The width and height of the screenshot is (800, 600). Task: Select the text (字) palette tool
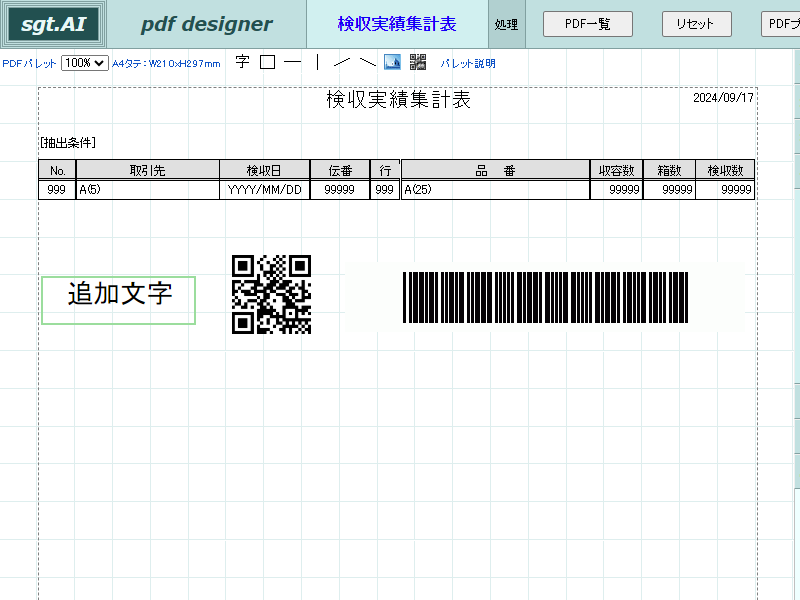pyautogui.click(x=242, y=62)
